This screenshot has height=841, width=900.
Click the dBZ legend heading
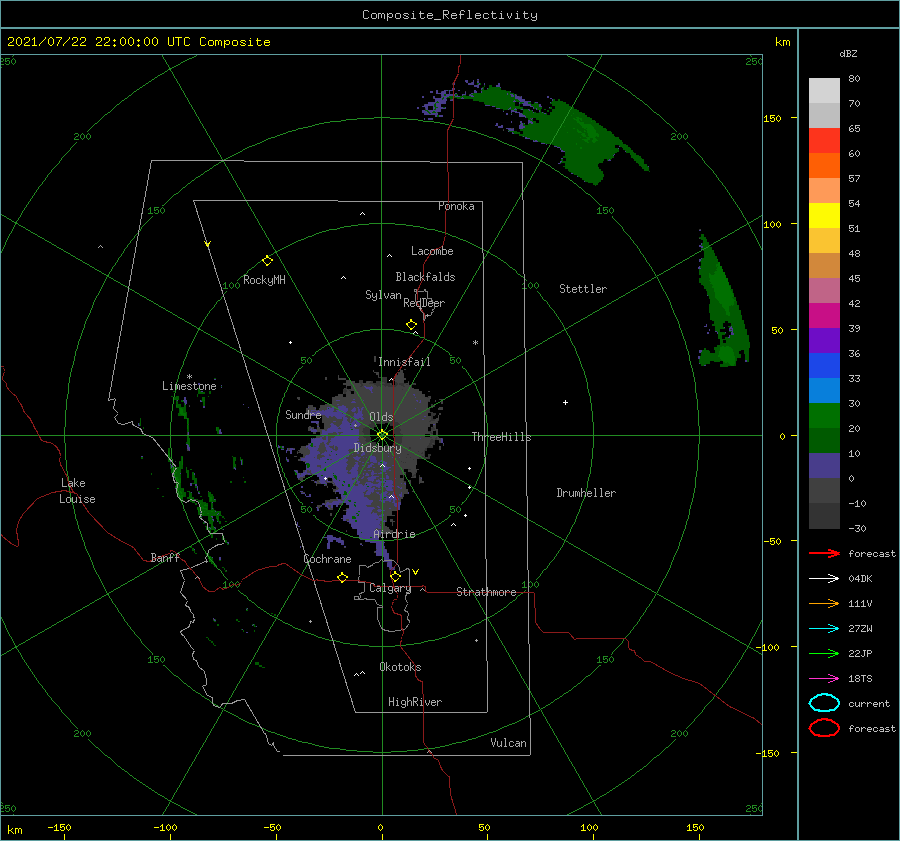848,53
